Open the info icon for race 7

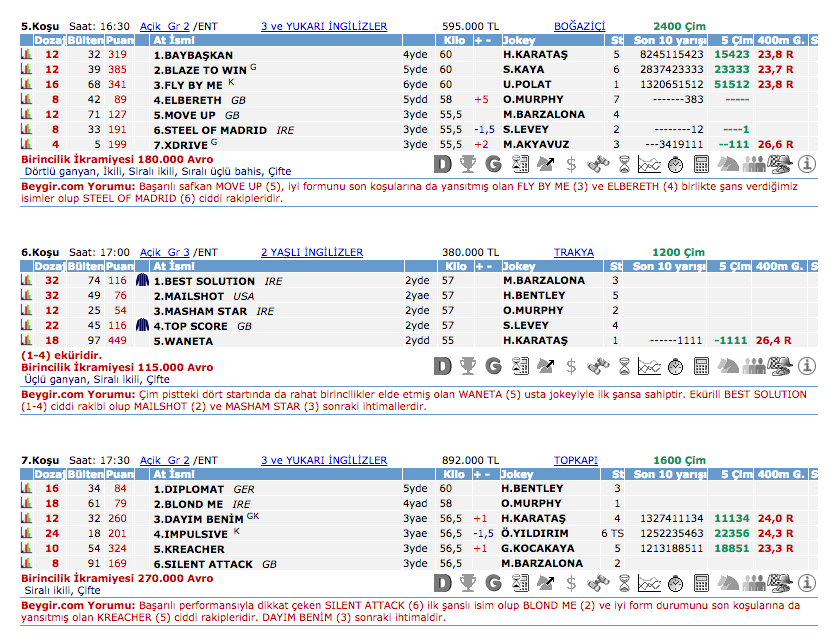click(x=806, y=582)
